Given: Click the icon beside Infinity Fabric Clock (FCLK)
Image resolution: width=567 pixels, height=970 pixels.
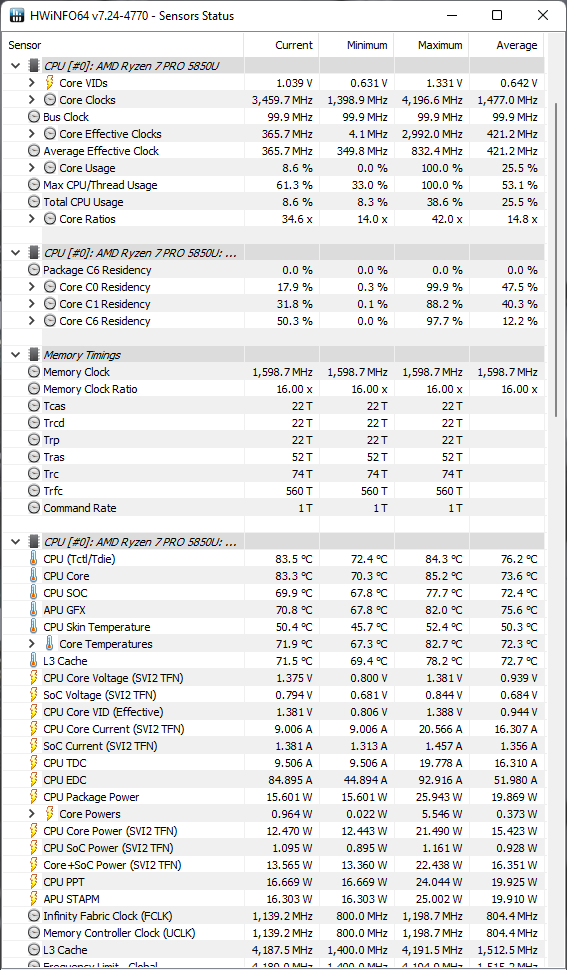Looking at the screenshot, I should click(34, 916).
